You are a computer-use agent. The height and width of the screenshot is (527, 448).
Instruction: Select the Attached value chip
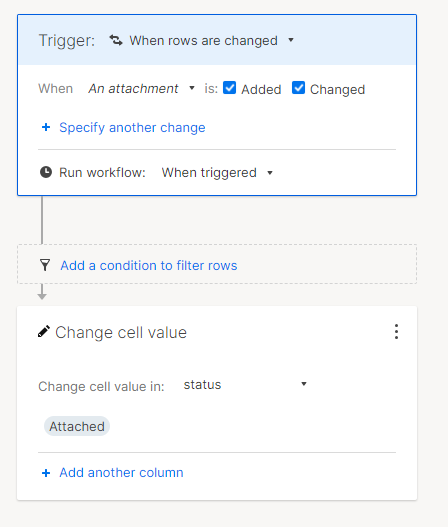pyautogui.click(x=77, y=426)
